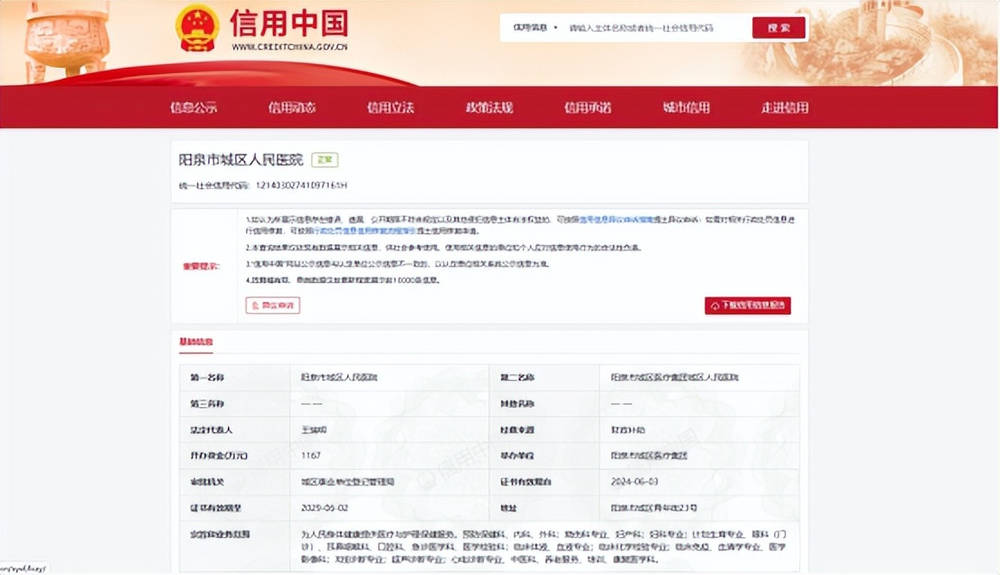Click the red download credit report button
Screen dimensions: 1000x575
click(x=747, y=305)
